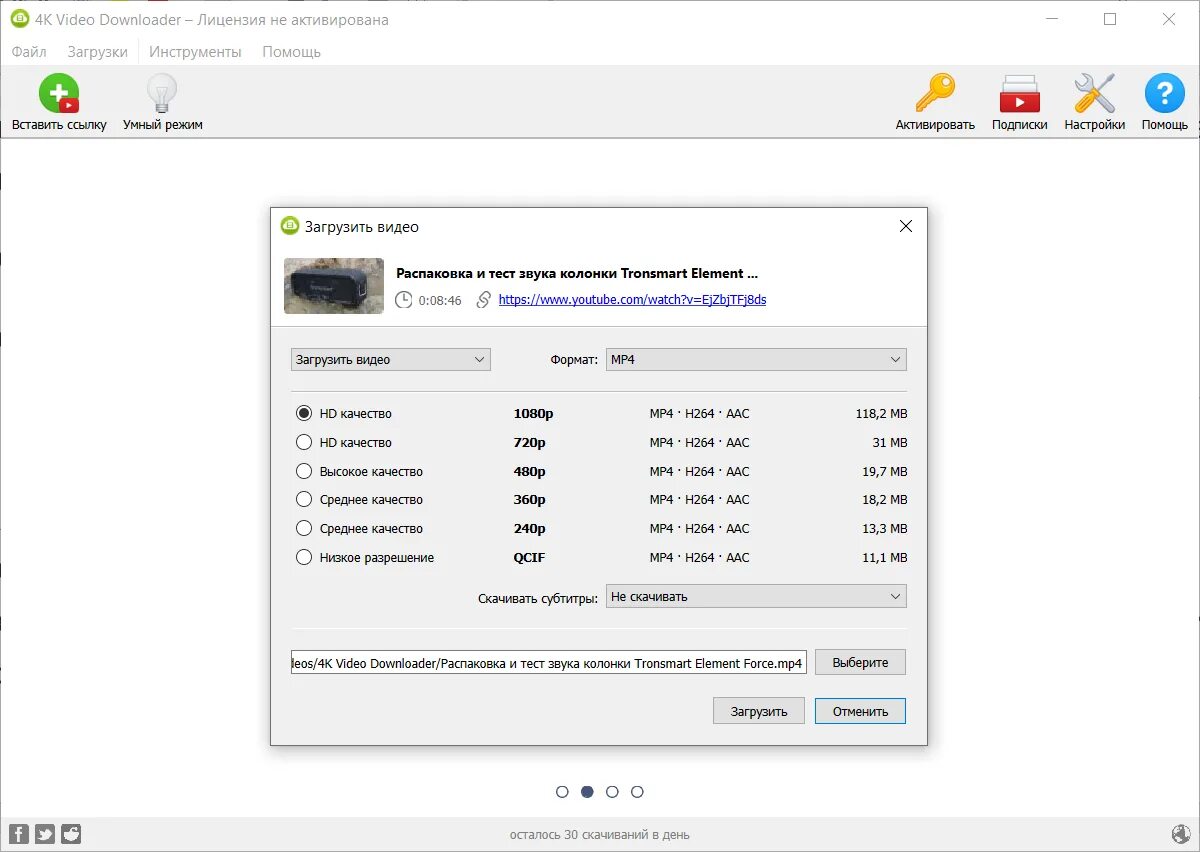1200x852 pixels.
Task: Go to third page indicator dot
Action: pos(612,791)
